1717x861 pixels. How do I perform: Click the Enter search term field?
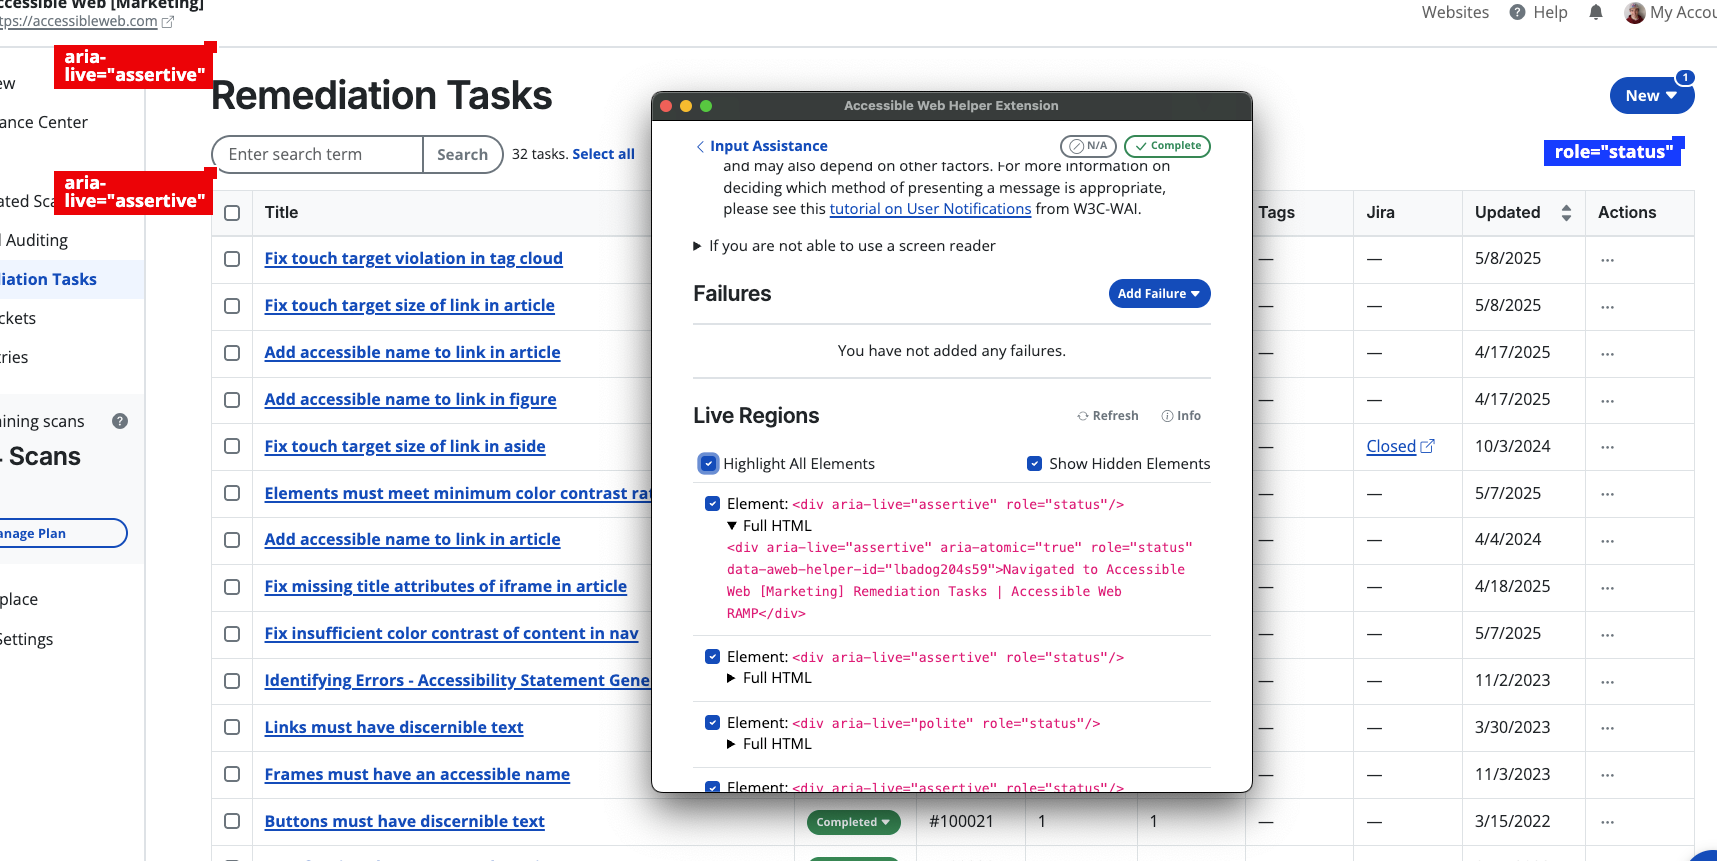(318, 155)
